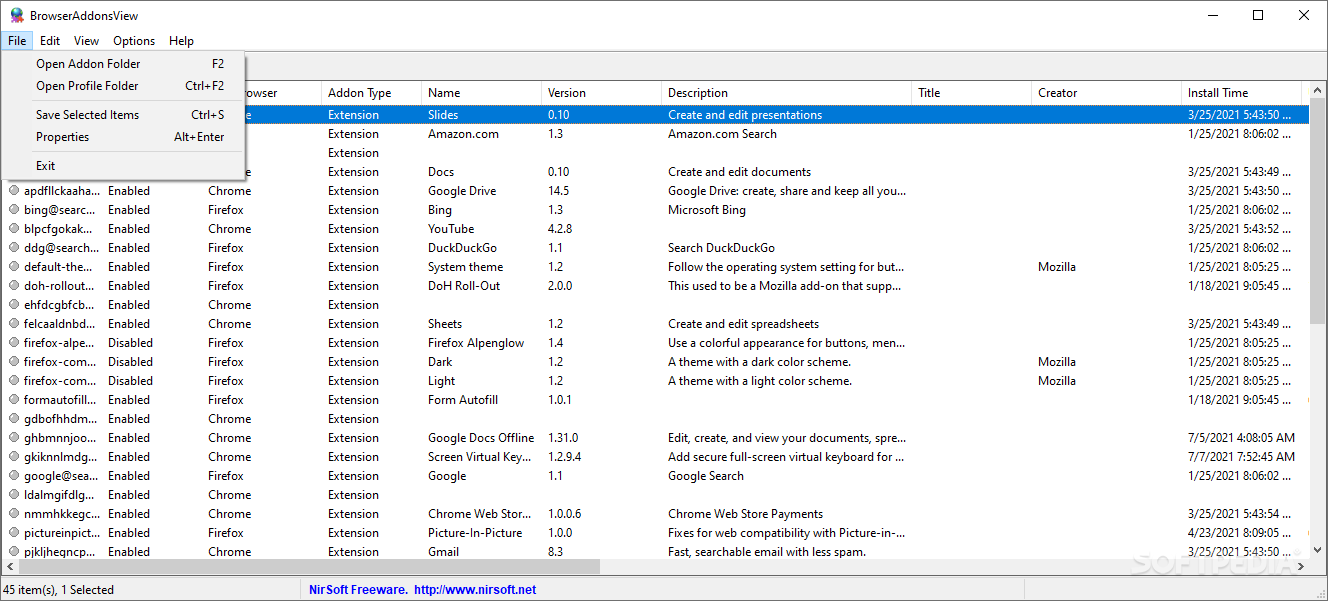Image resolution: width=1328 pixels, height=601 pixels.
Task: Close the File menu via File
Action: tap(17, 41)
